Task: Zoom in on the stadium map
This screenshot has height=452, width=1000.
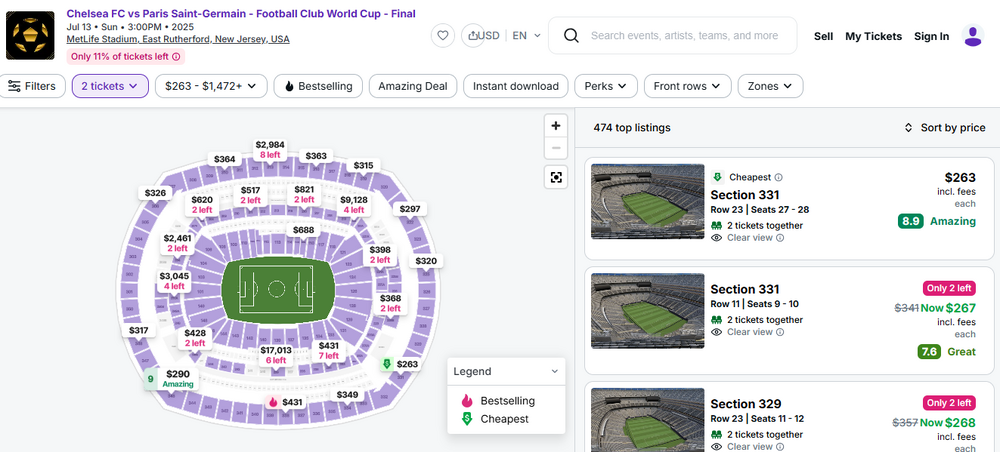Action: (557, 126)
